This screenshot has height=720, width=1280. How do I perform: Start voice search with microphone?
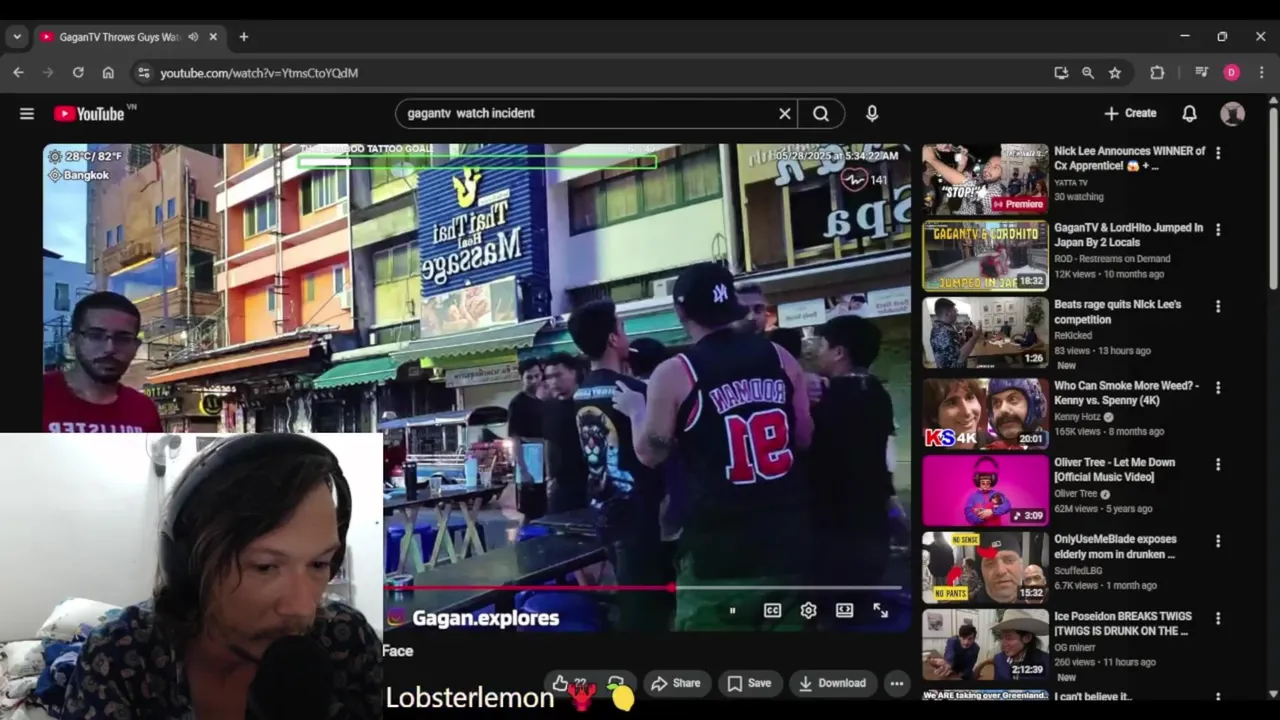(872, 114)
